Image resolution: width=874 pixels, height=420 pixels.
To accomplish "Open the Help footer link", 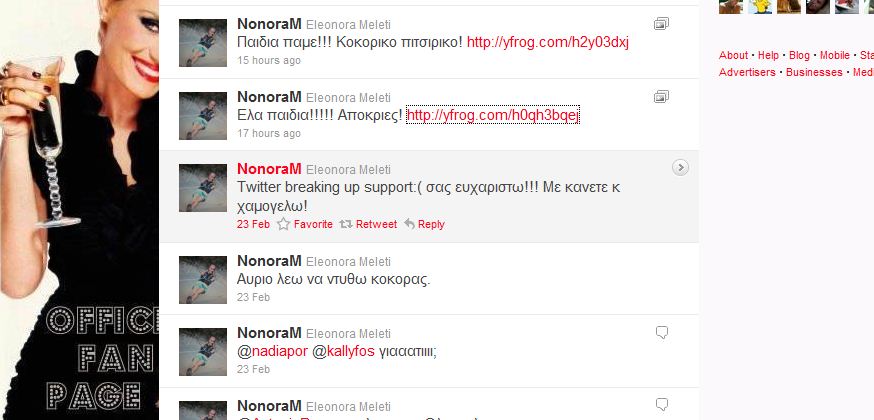I will 768,55.
